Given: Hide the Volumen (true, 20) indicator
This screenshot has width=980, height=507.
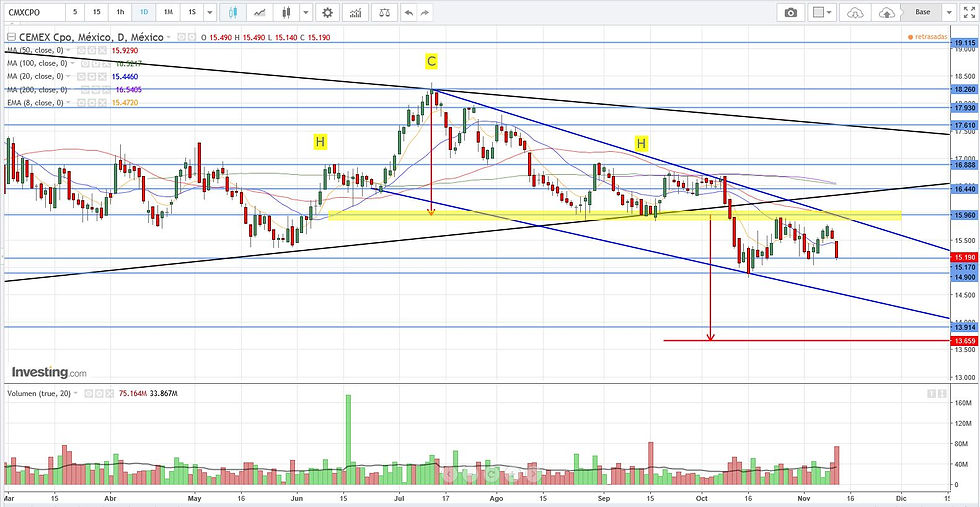Looking at the screenshot, I should click(x=89, y=393).
